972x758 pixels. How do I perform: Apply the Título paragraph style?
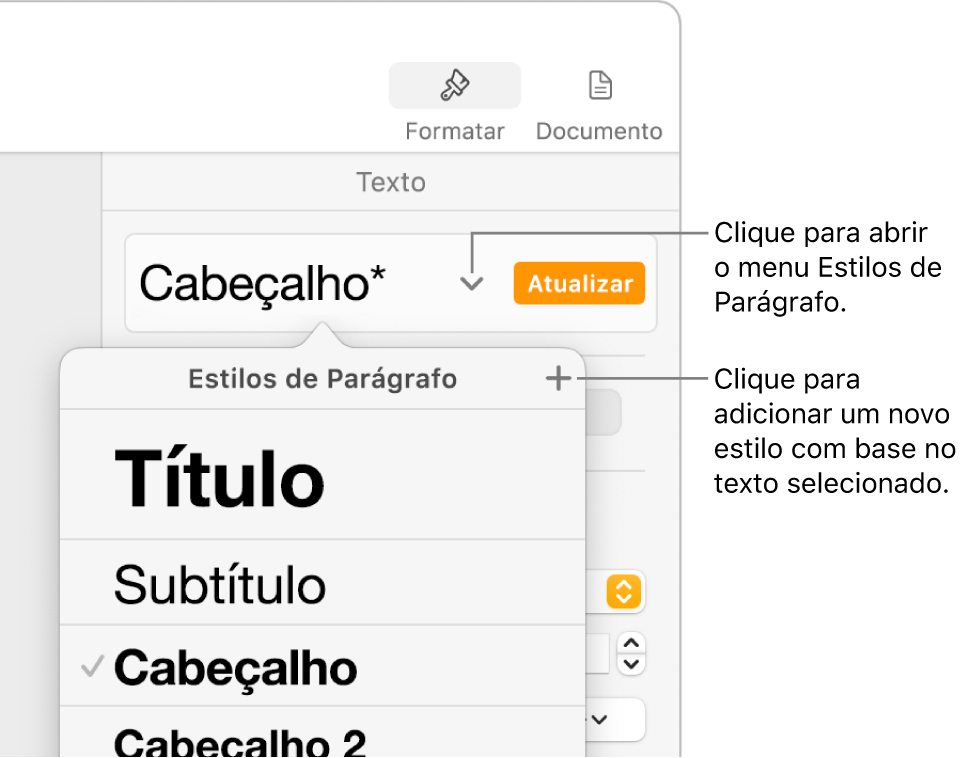click(x=322, y=475)
